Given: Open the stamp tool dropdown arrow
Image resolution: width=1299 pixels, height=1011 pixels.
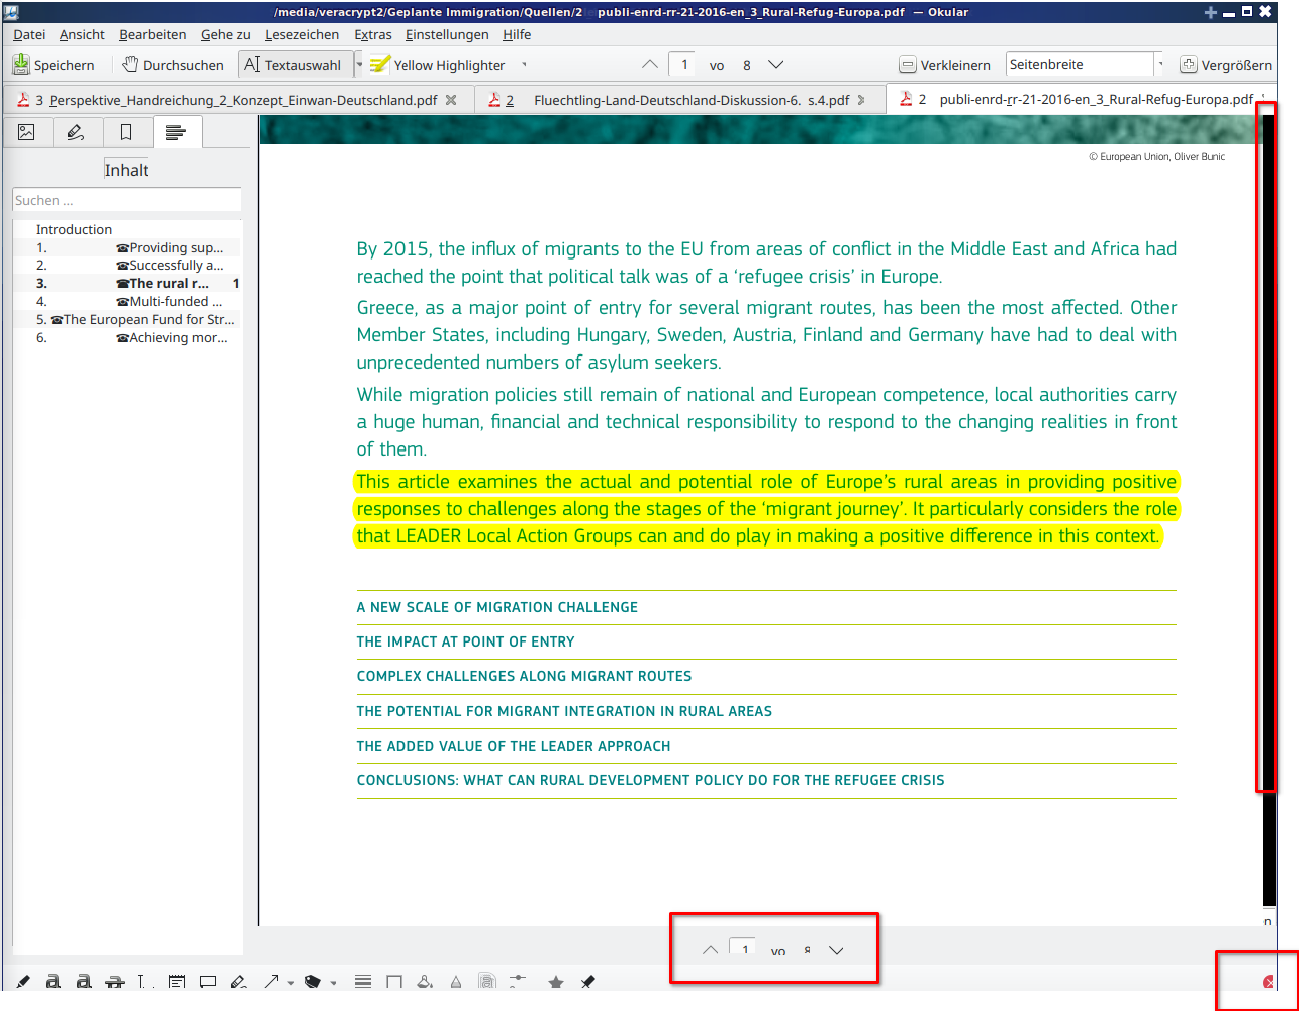Looking at the screenshot, I should tap(334, 982).
